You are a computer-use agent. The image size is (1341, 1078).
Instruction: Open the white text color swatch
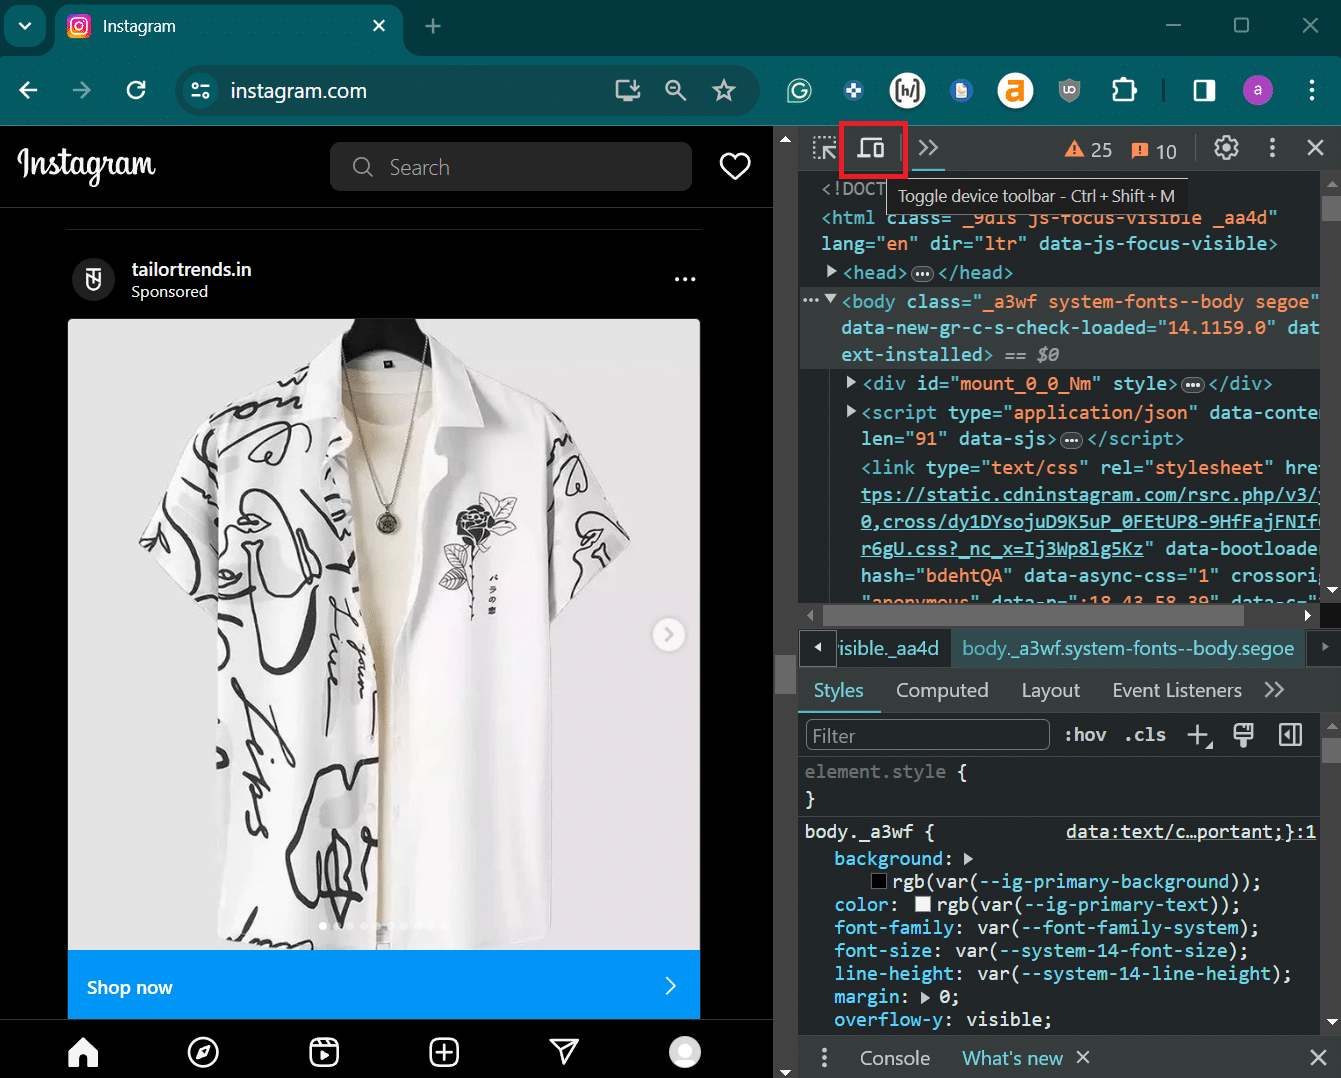click(923, 904)
